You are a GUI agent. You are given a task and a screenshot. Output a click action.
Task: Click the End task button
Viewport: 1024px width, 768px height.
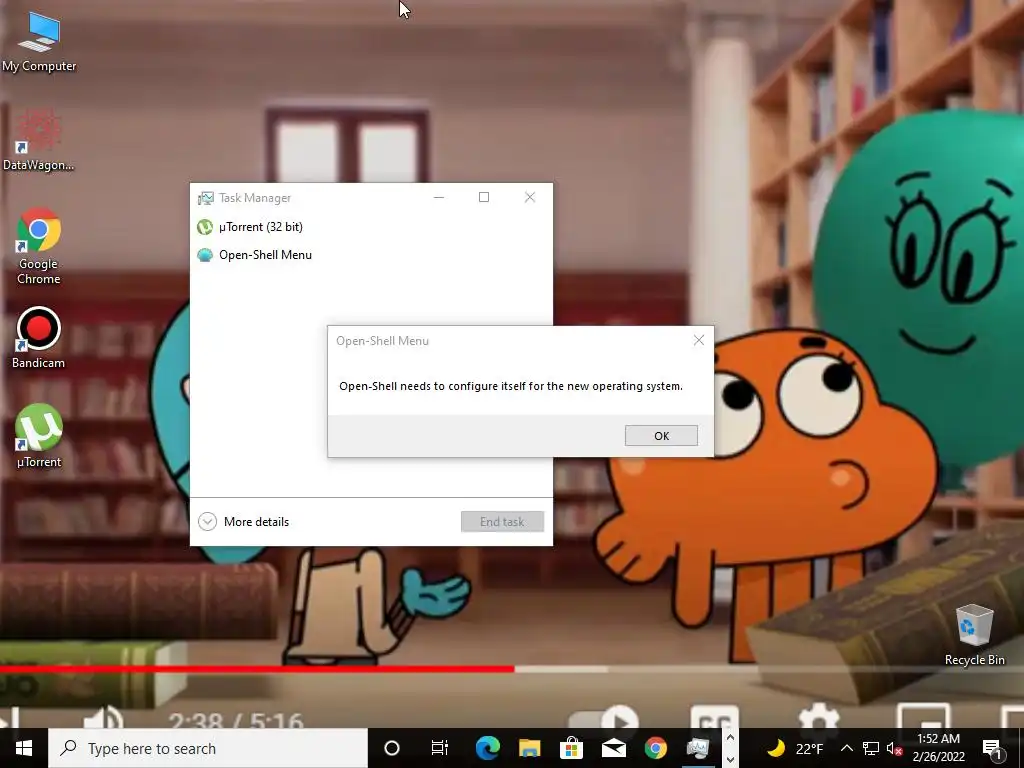(x=502, y=521)
